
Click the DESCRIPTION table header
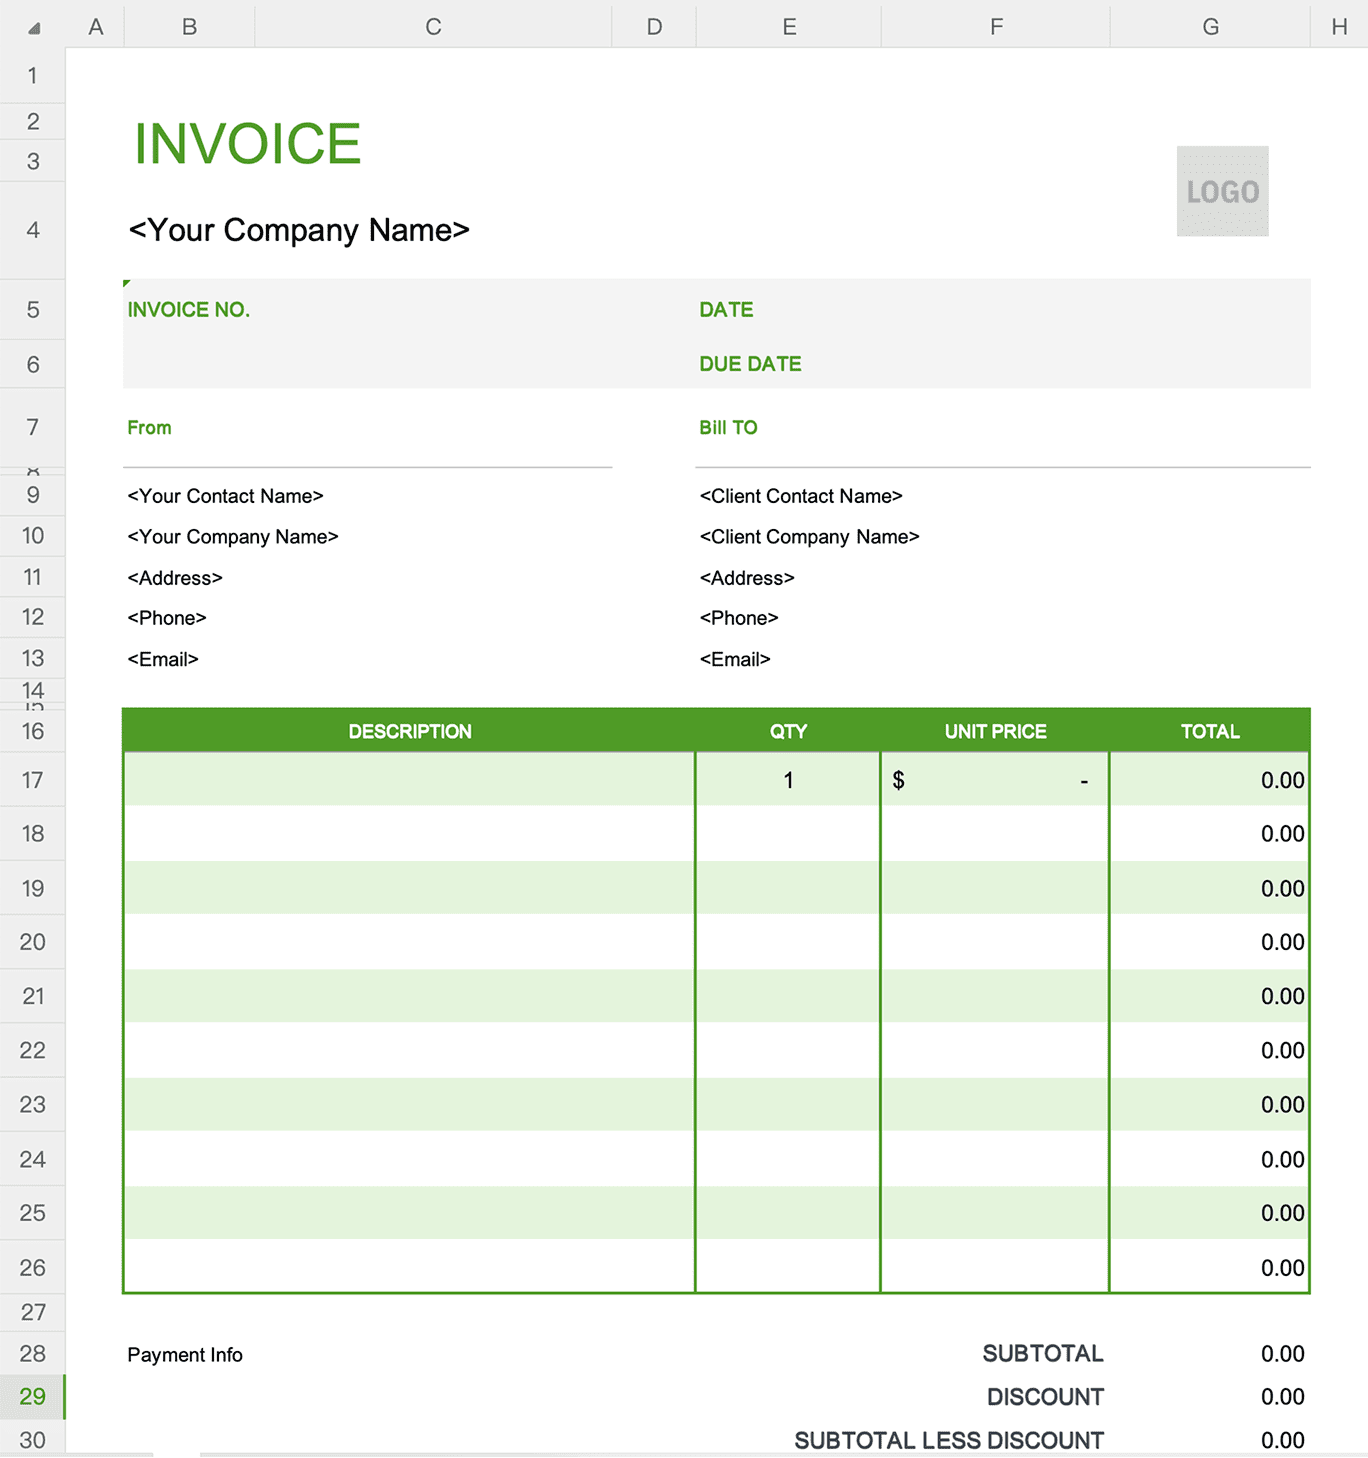410,731
